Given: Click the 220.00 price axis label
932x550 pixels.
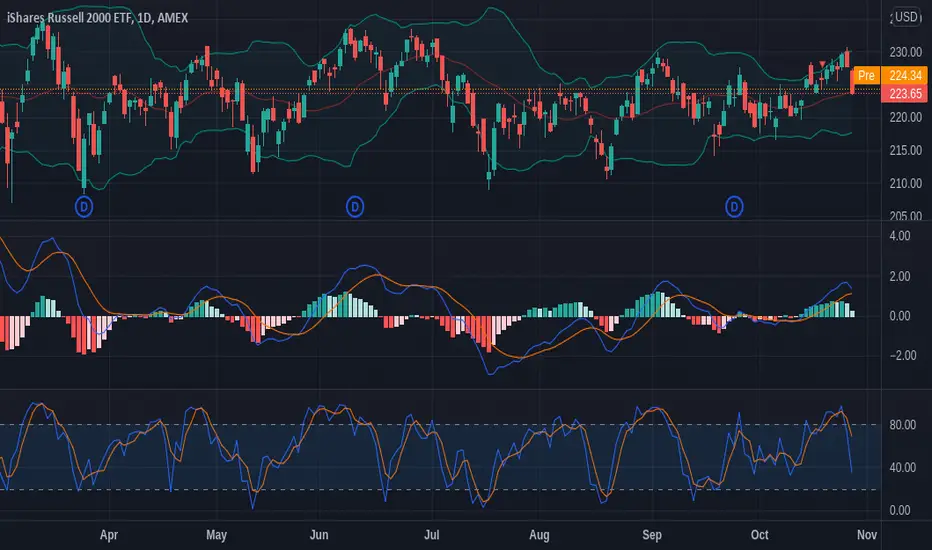Looking at the screenshot, I should point(905,117).
